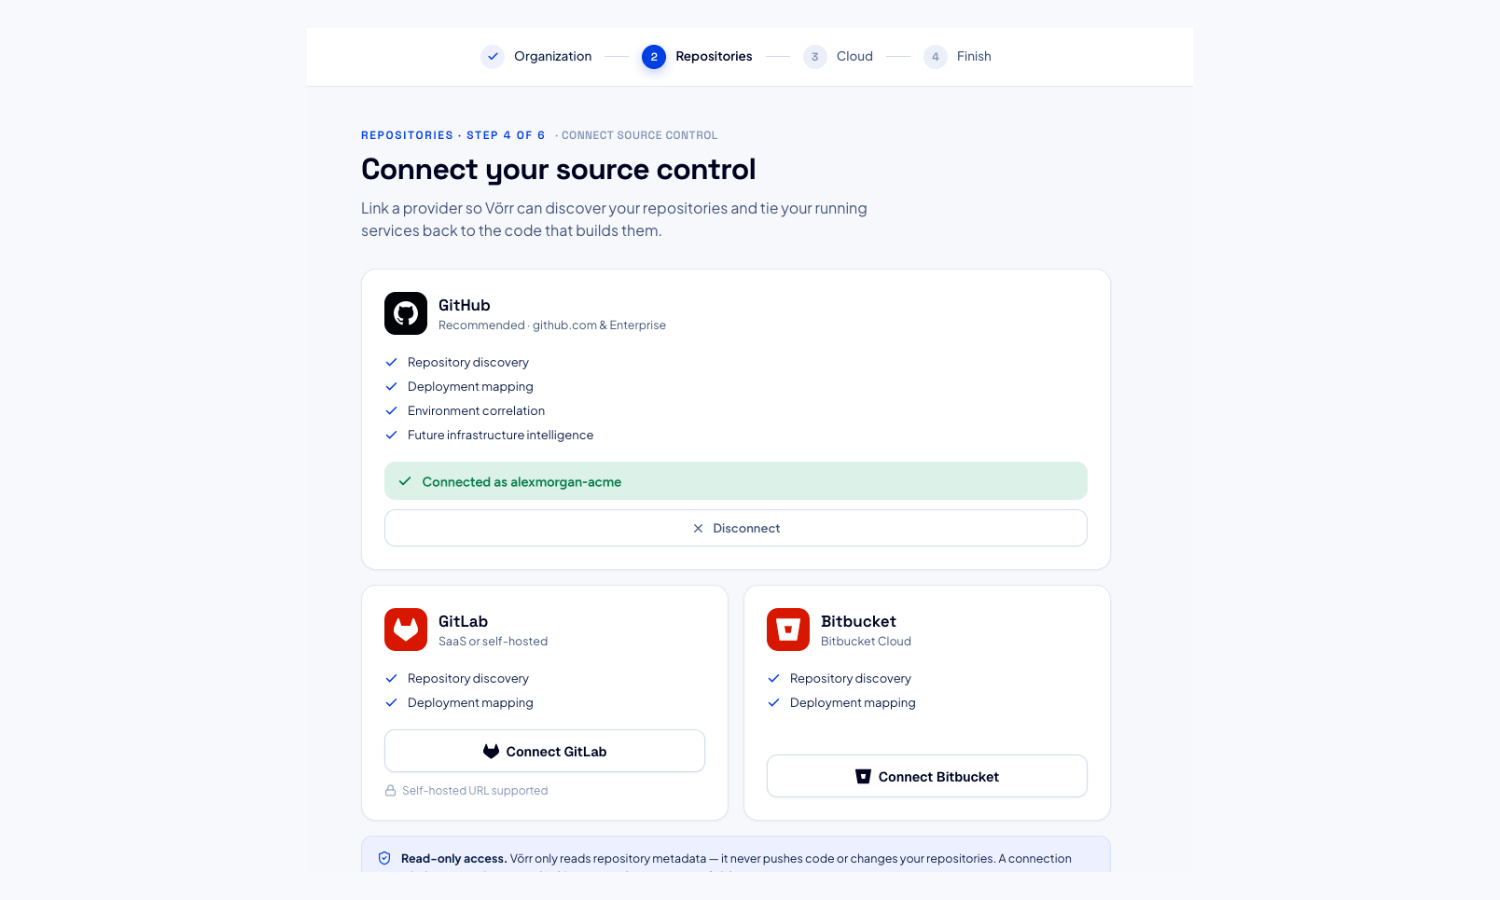Click the GitHub logo icon

tap(406, 313)
